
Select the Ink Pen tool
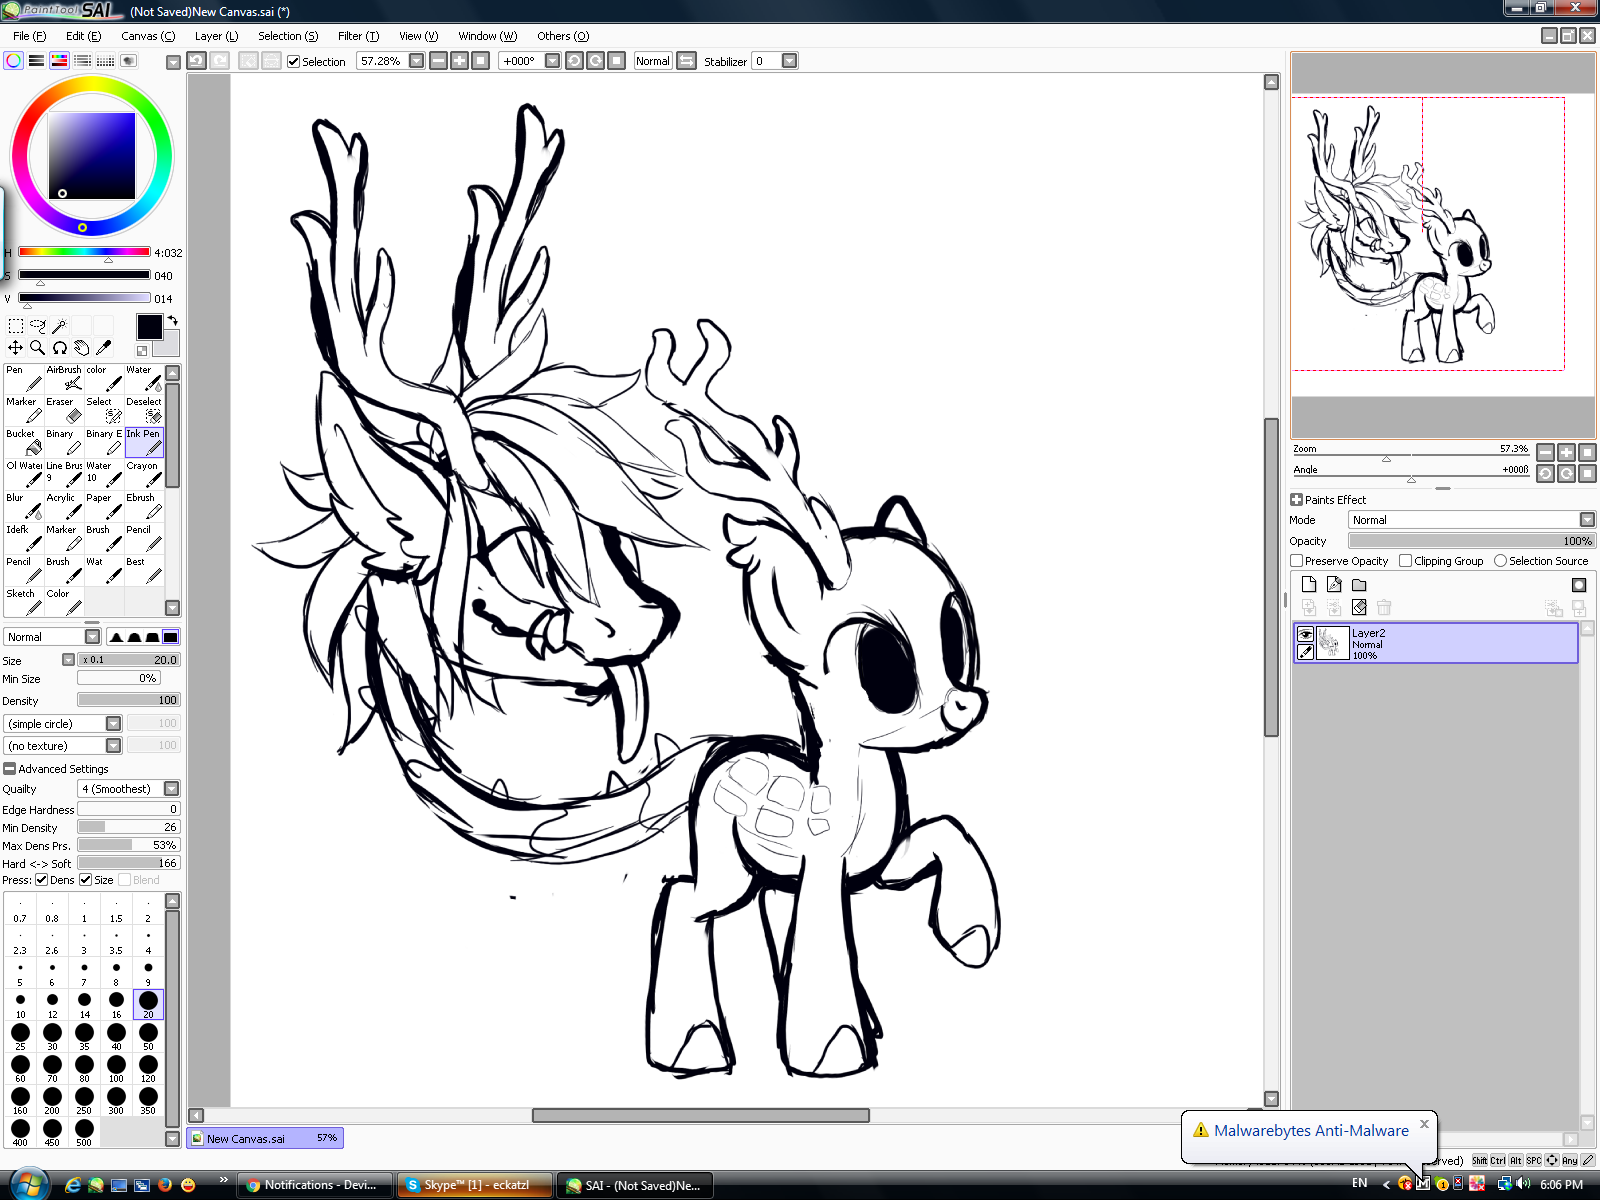point(144,442)
